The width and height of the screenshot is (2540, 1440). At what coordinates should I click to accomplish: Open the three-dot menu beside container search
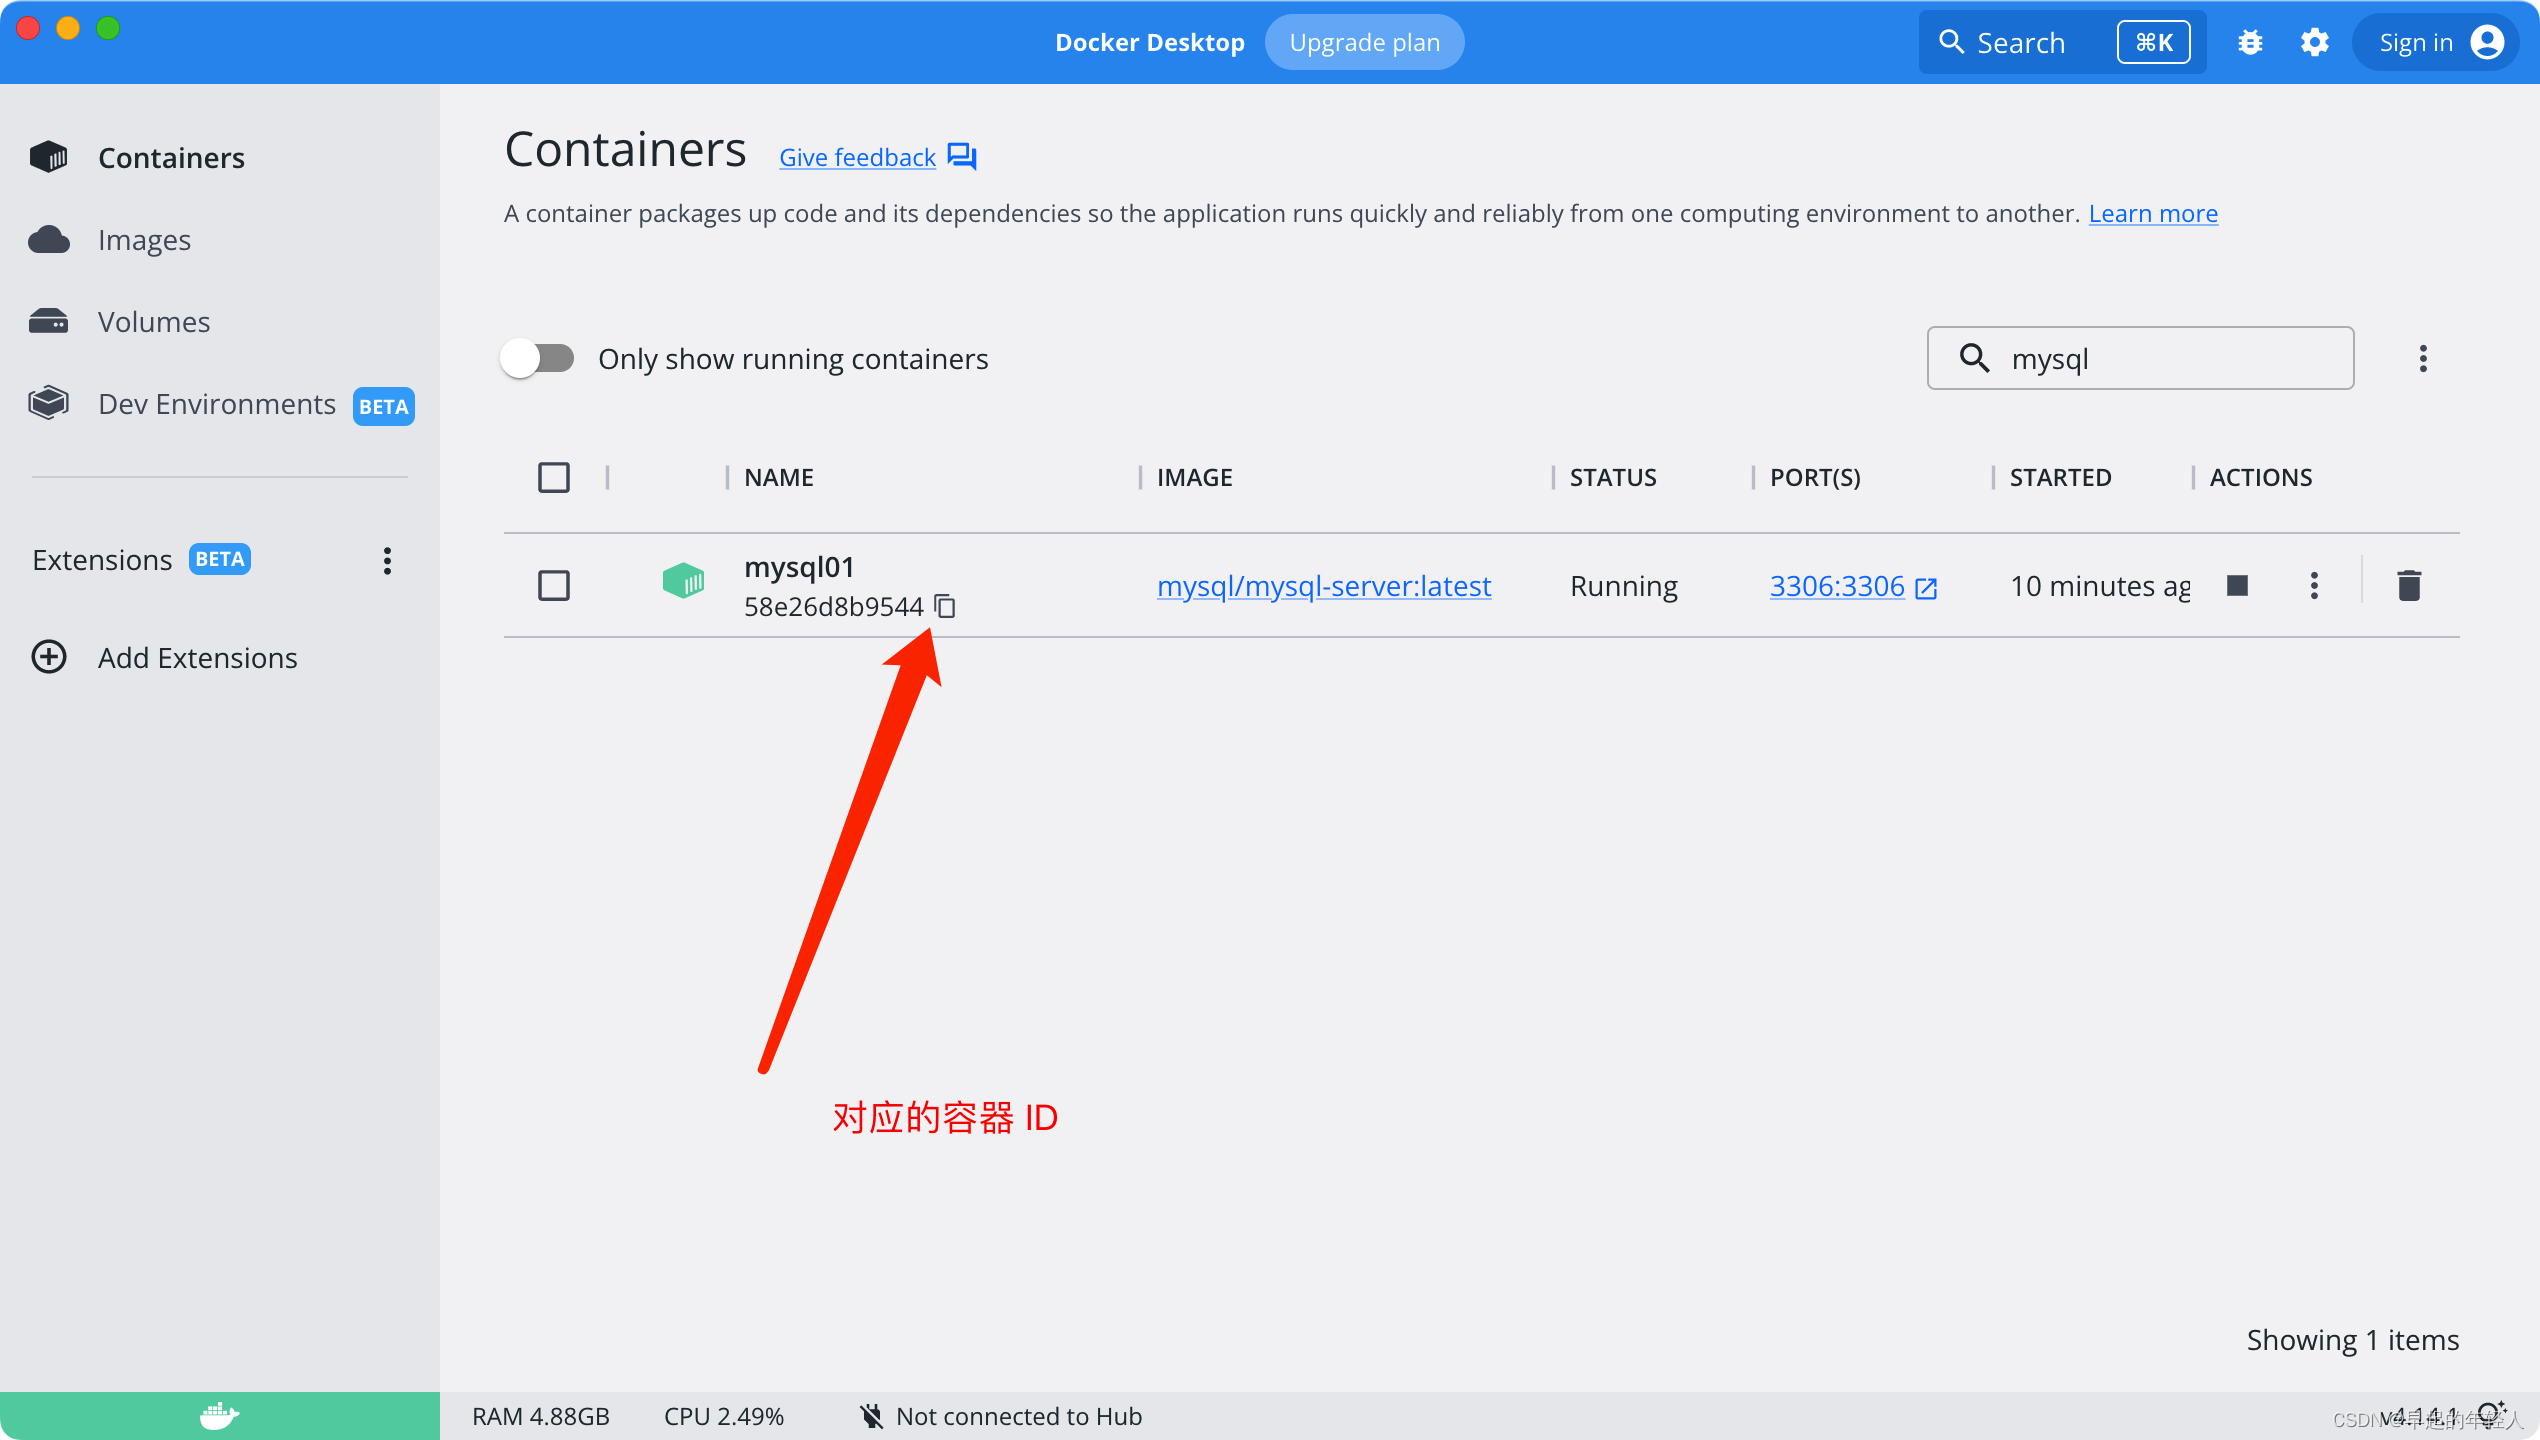point(2422,358)
